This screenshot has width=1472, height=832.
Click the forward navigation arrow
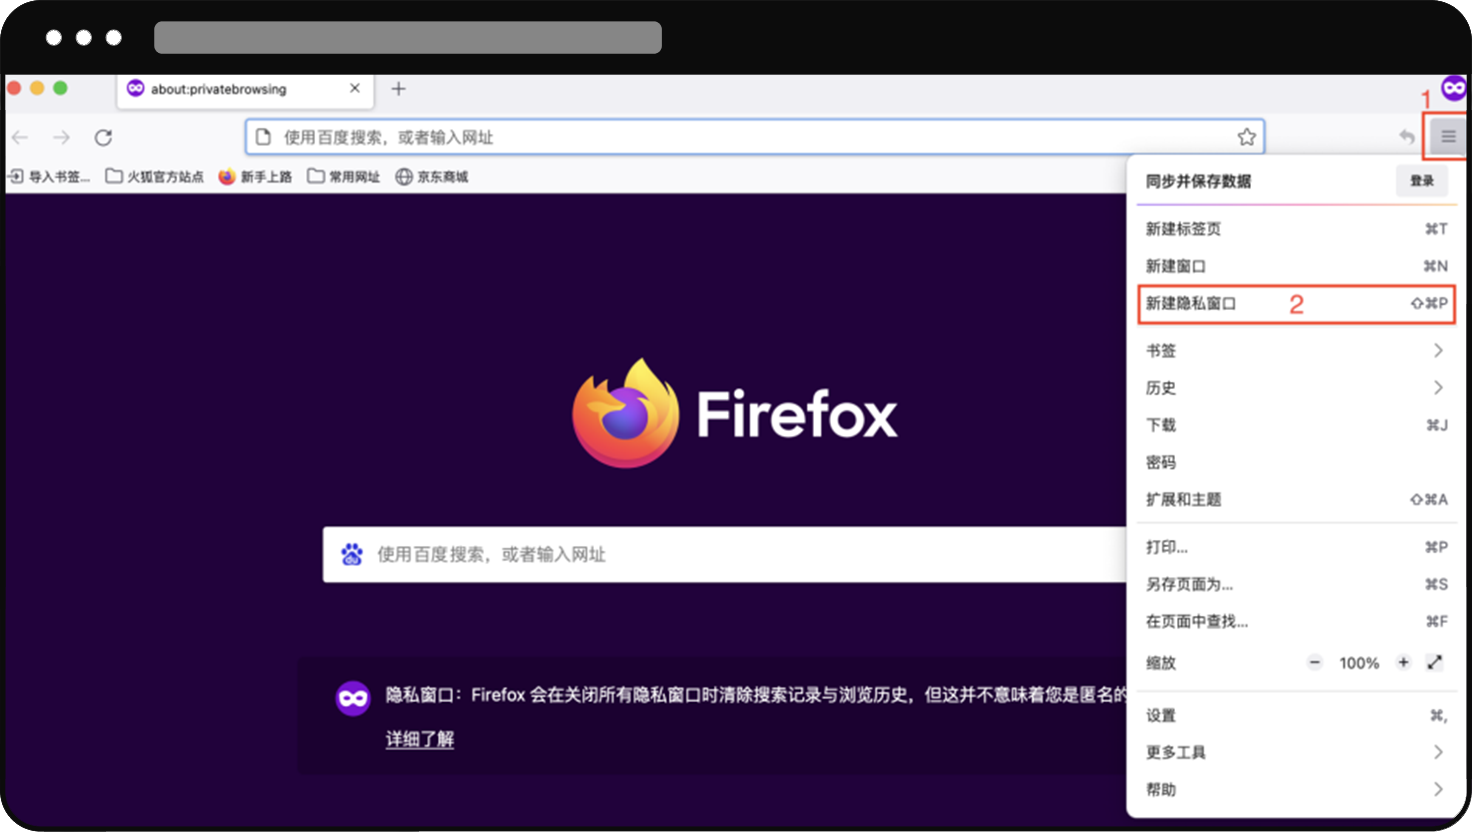point(61,137)
